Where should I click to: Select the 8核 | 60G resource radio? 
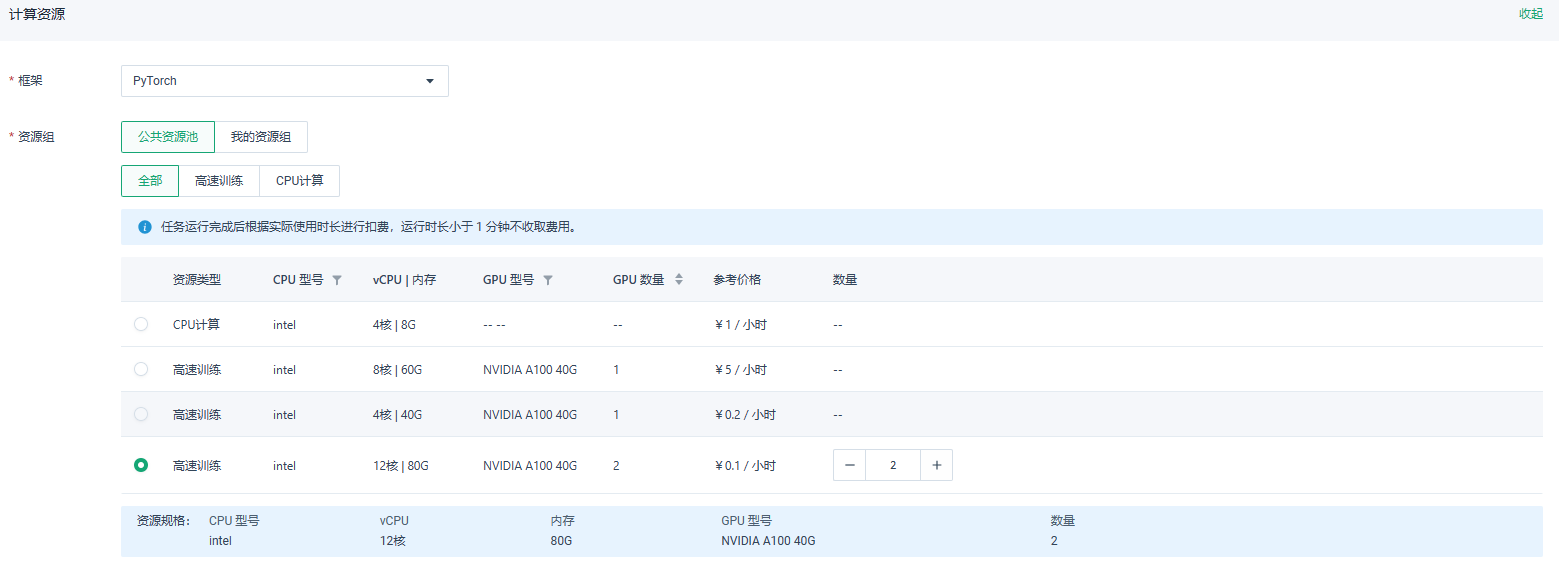[141, 369]
